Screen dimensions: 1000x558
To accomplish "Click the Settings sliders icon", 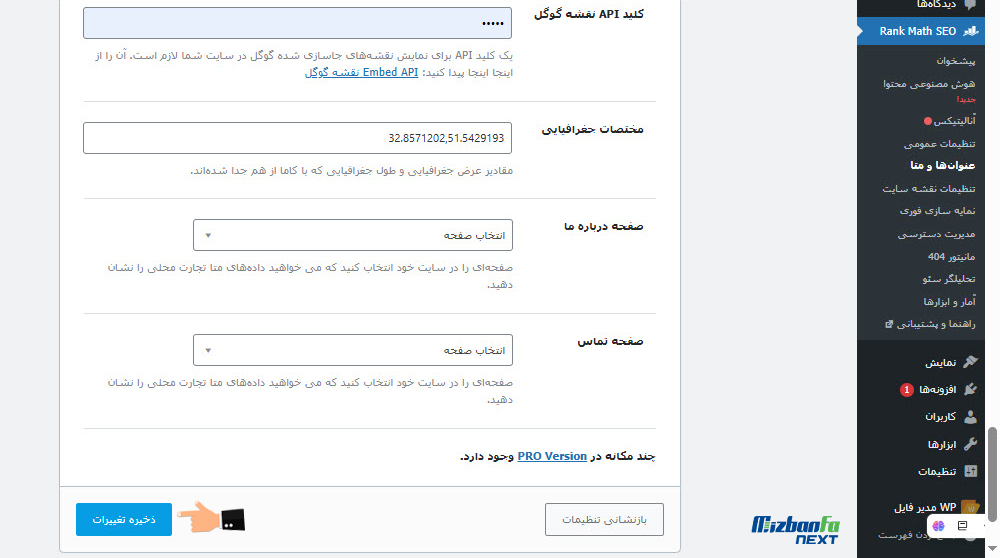I will pos(971,471).
